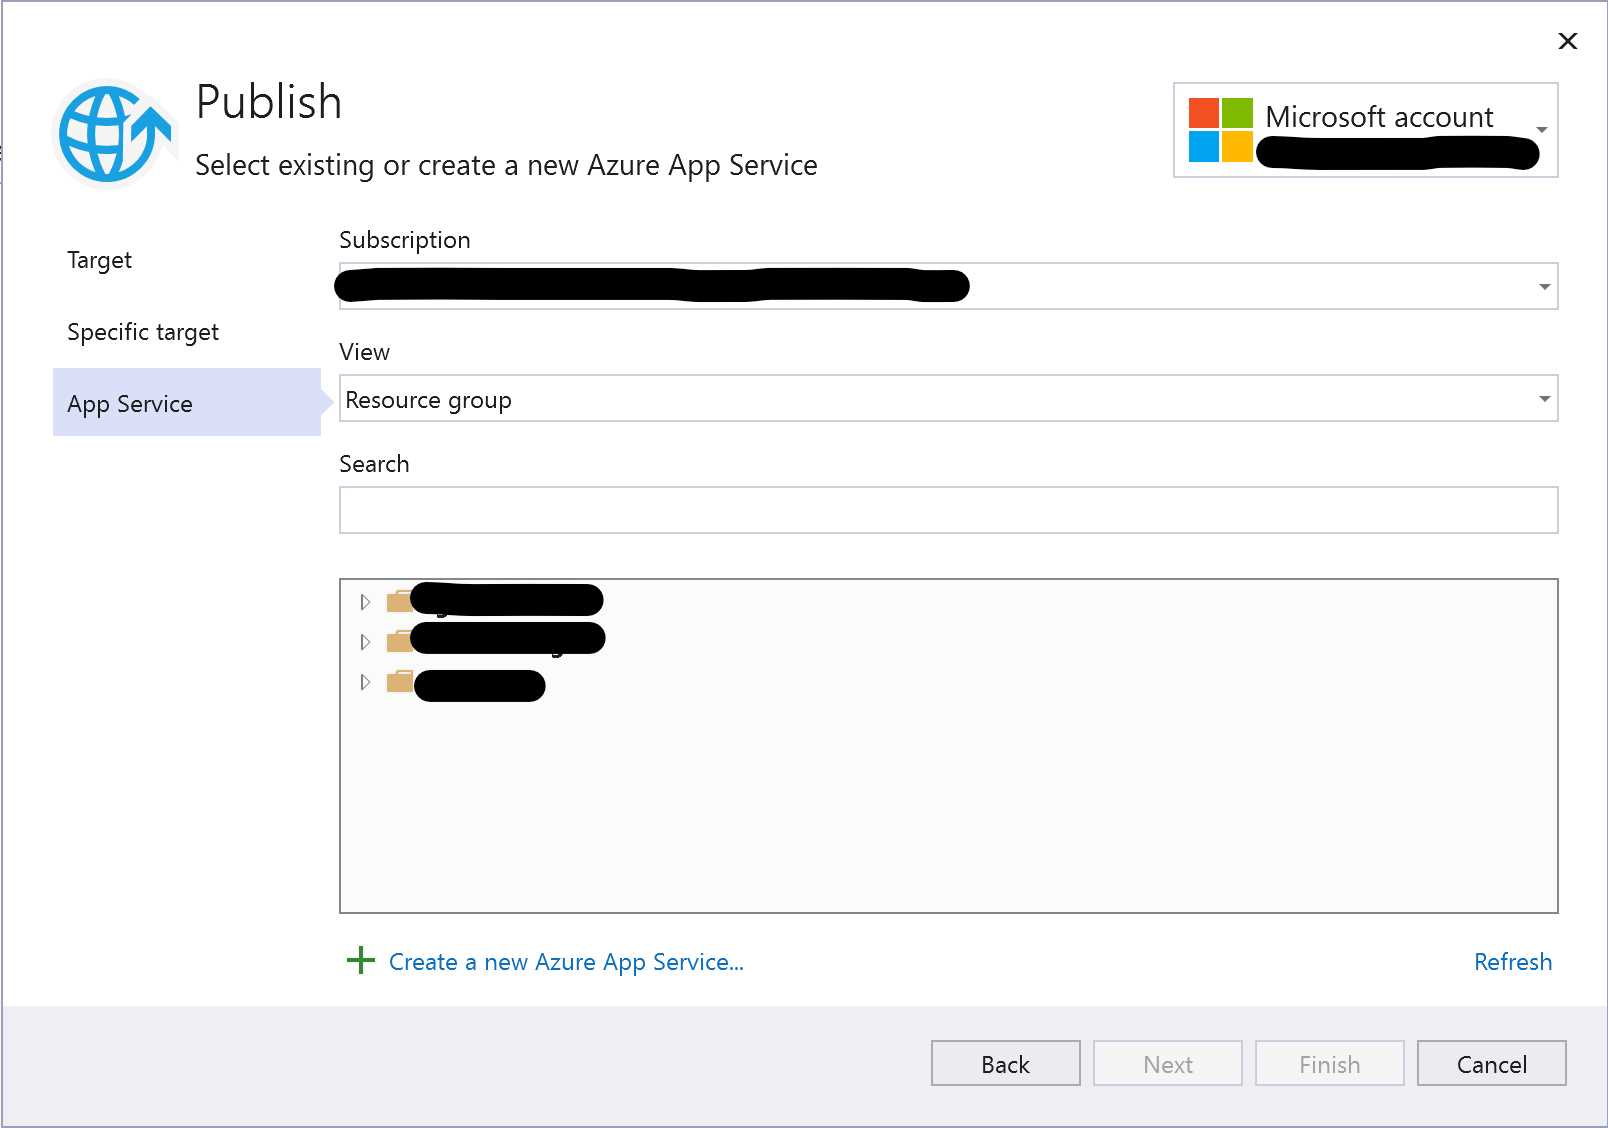
Task: Select the Specific target step in the sidebar
Action: click(143, 331)
